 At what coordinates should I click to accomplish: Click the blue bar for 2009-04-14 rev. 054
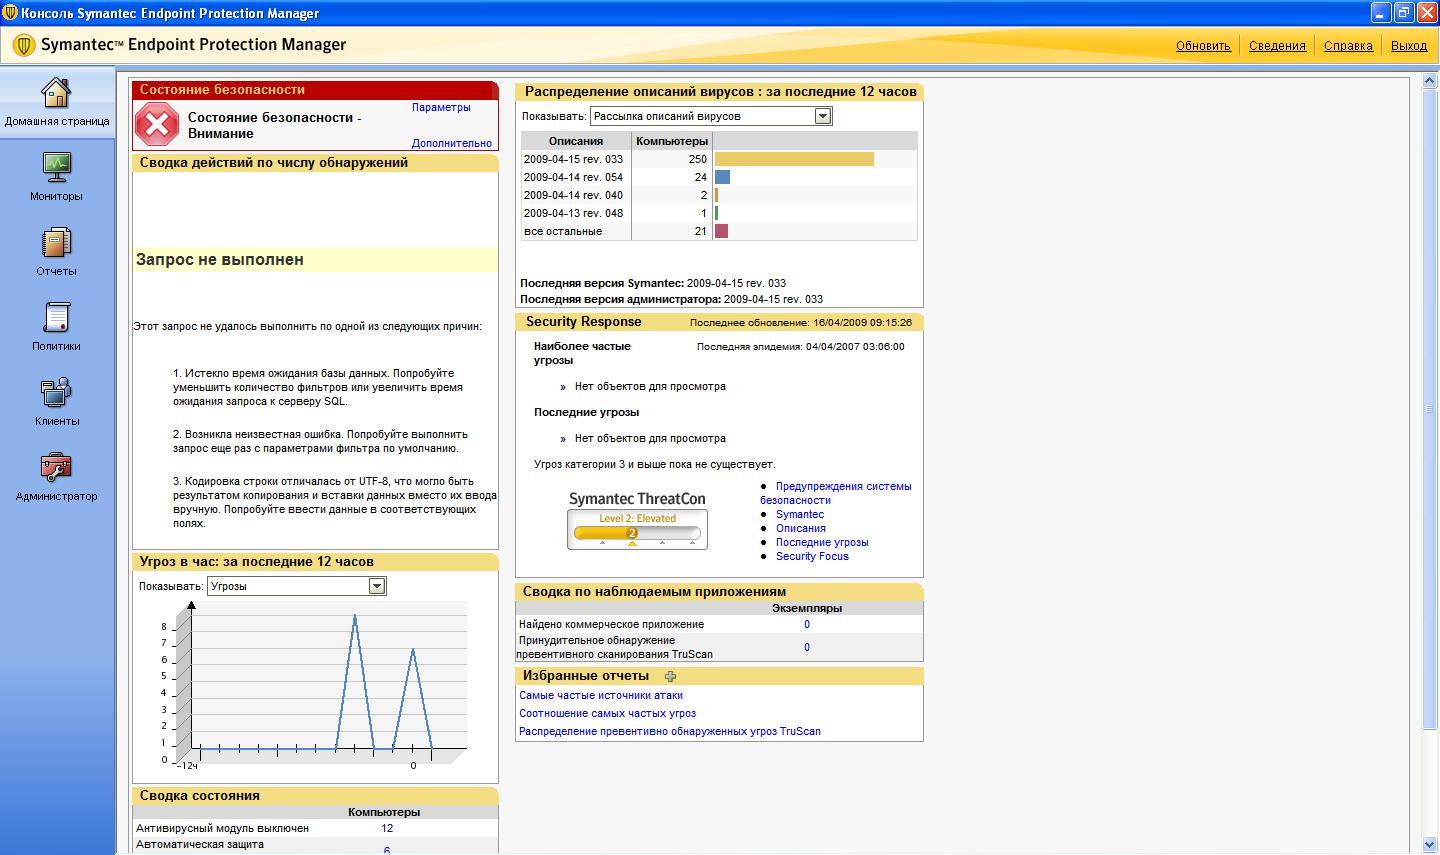[x=722, y=177]
